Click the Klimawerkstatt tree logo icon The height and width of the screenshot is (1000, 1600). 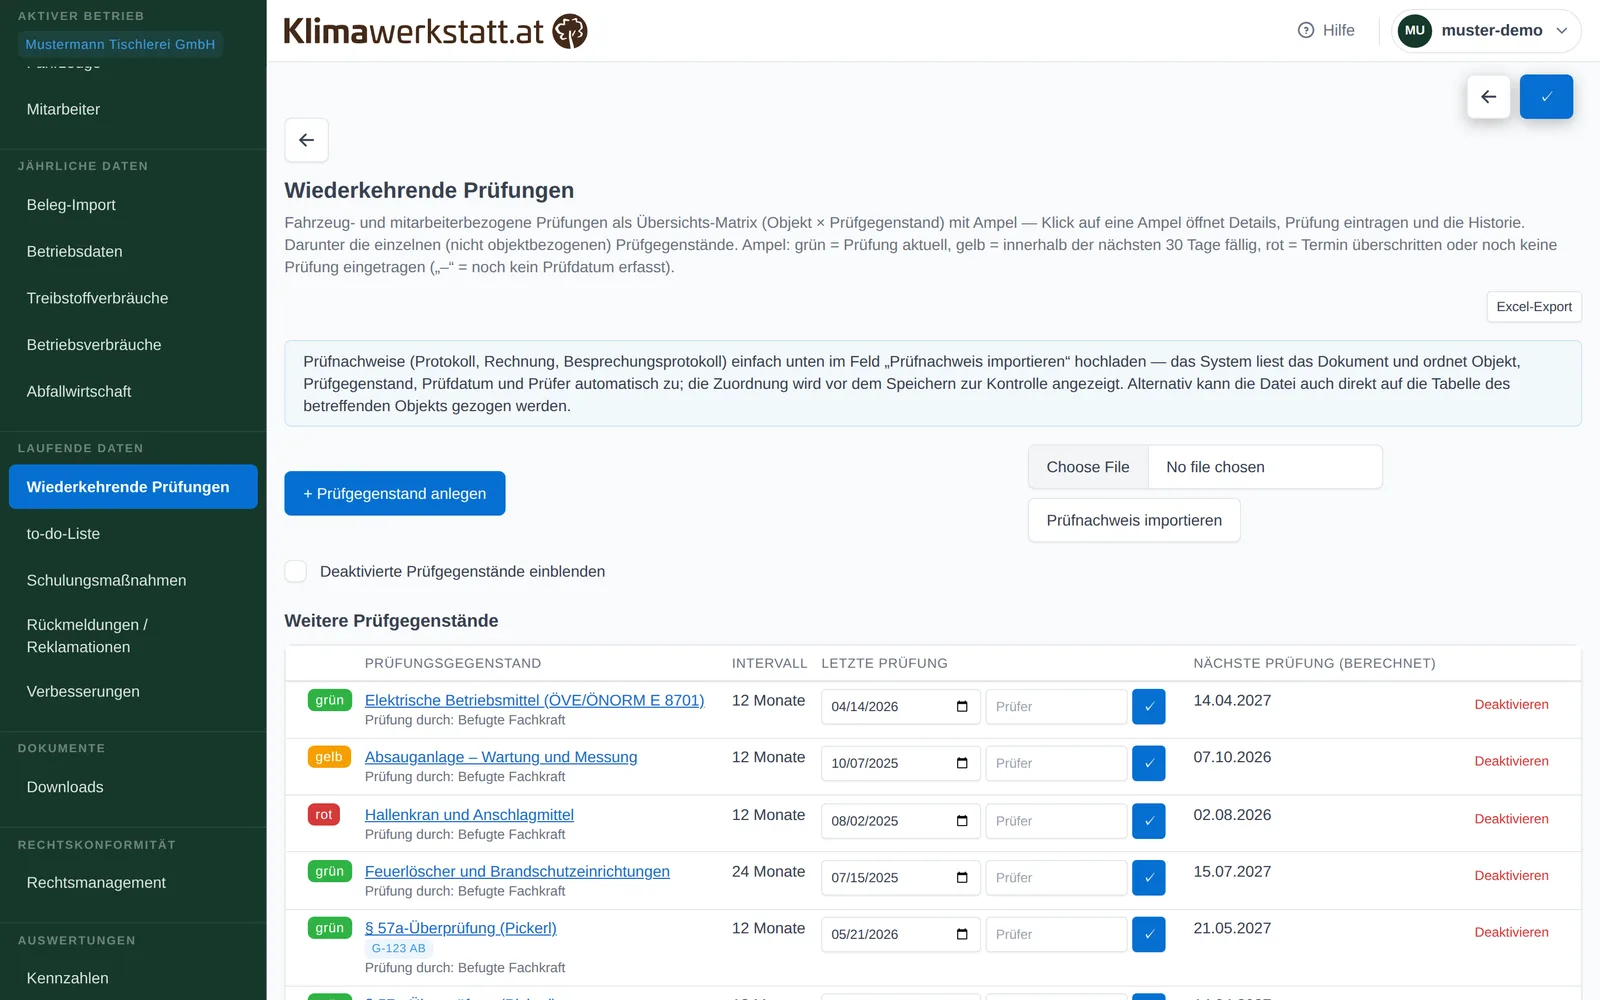point(570,31)
